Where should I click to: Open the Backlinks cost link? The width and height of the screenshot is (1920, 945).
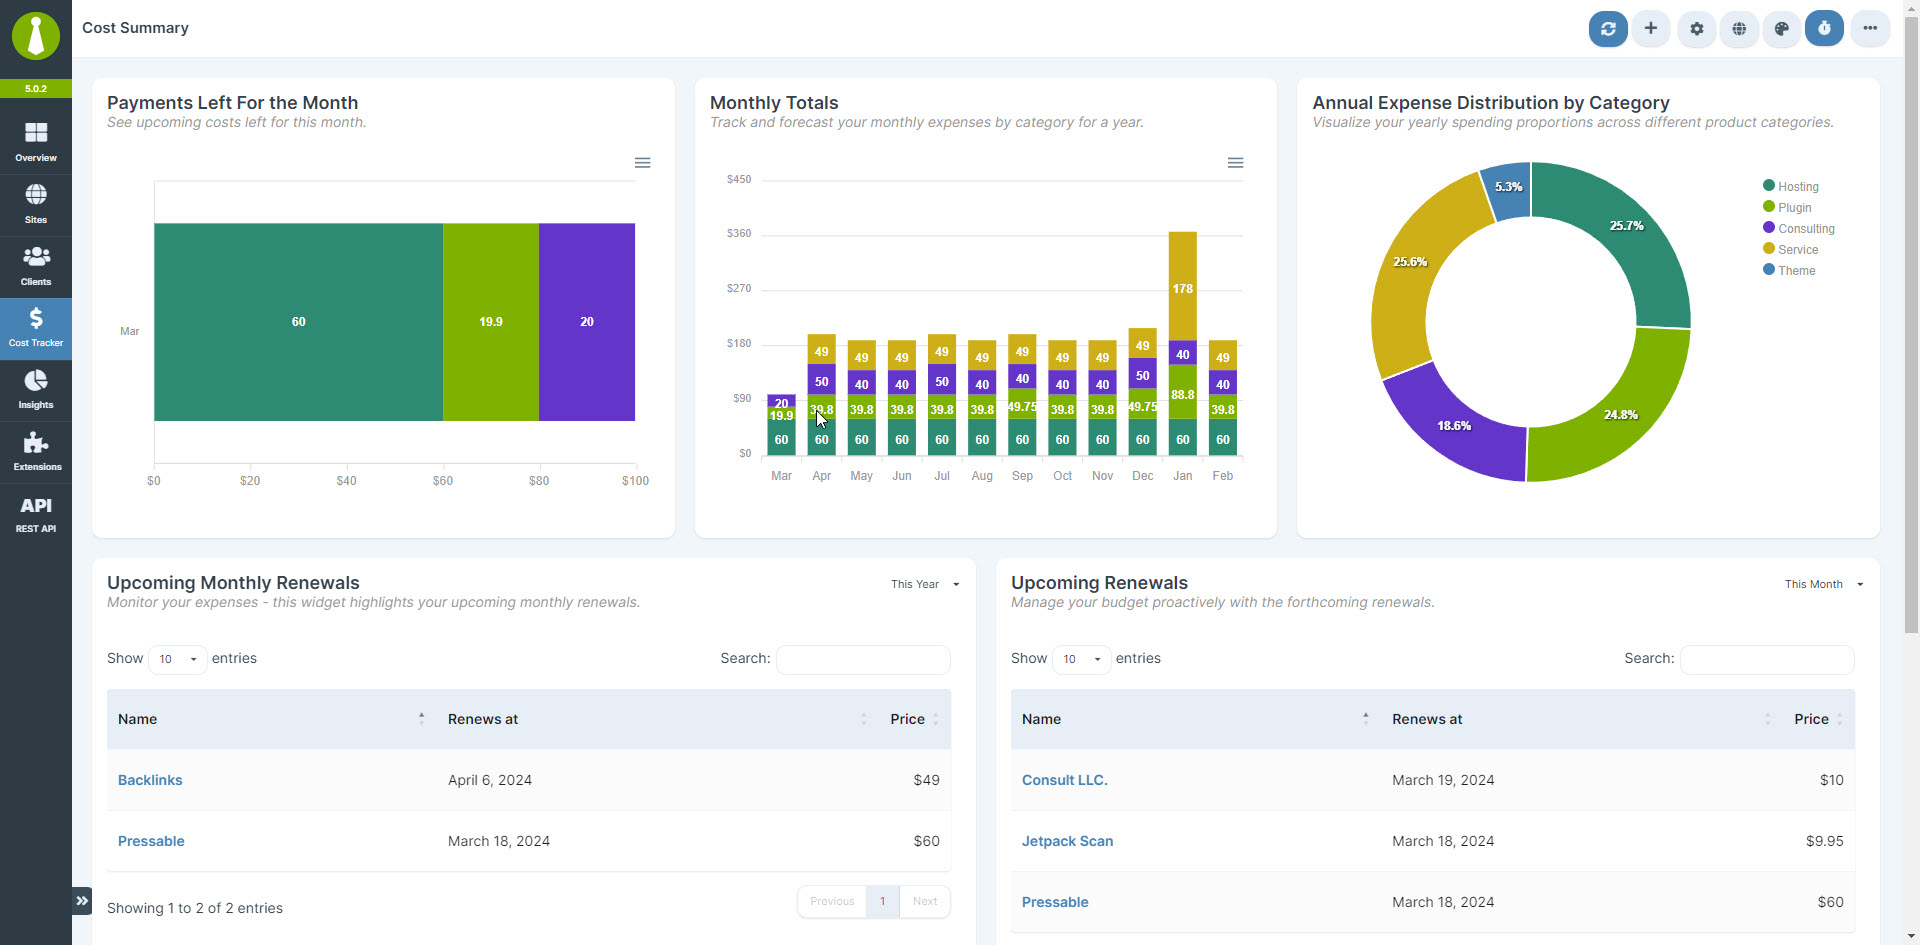click(150, 780)
